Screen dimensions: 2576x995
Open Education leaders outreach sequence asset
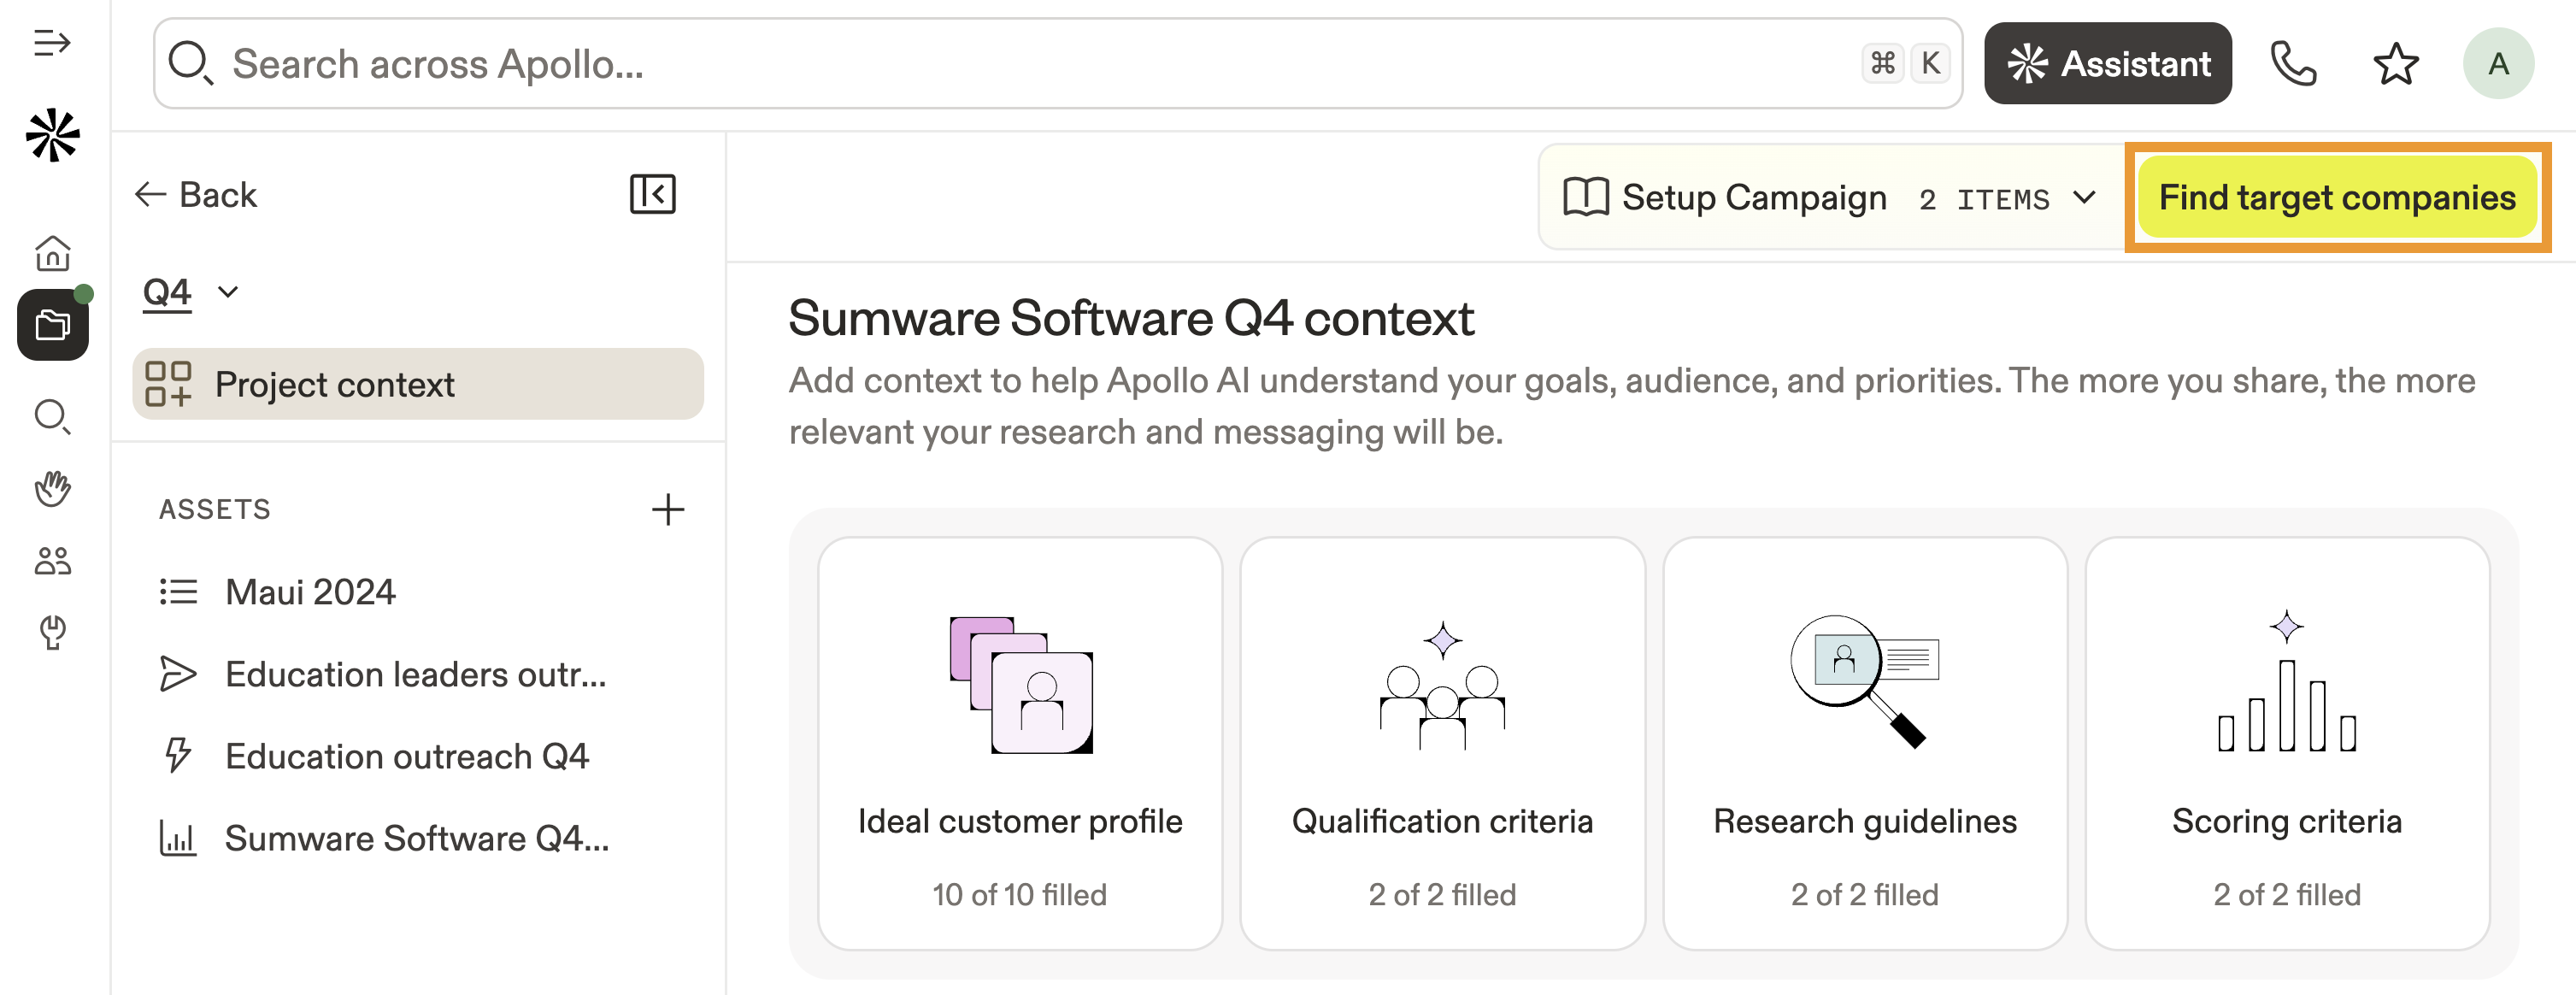(x=415, y=674)
